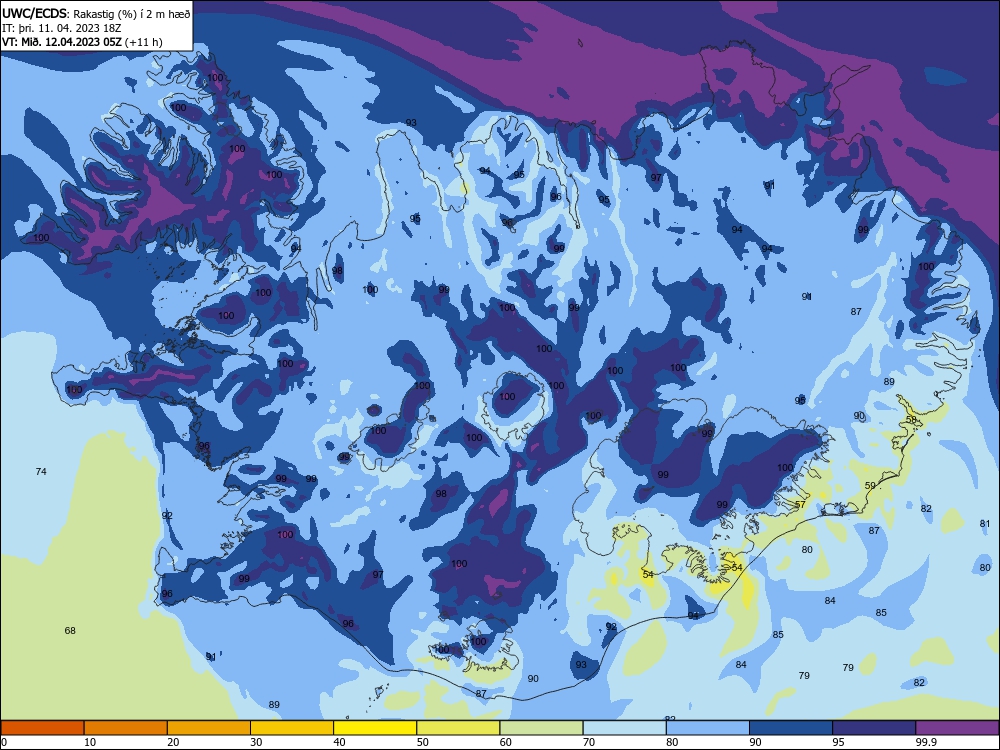Select the 68 humidity value in the southwest
This screenshot has height=750, width=1000.
pyautogui.click(x=70, y=630)
